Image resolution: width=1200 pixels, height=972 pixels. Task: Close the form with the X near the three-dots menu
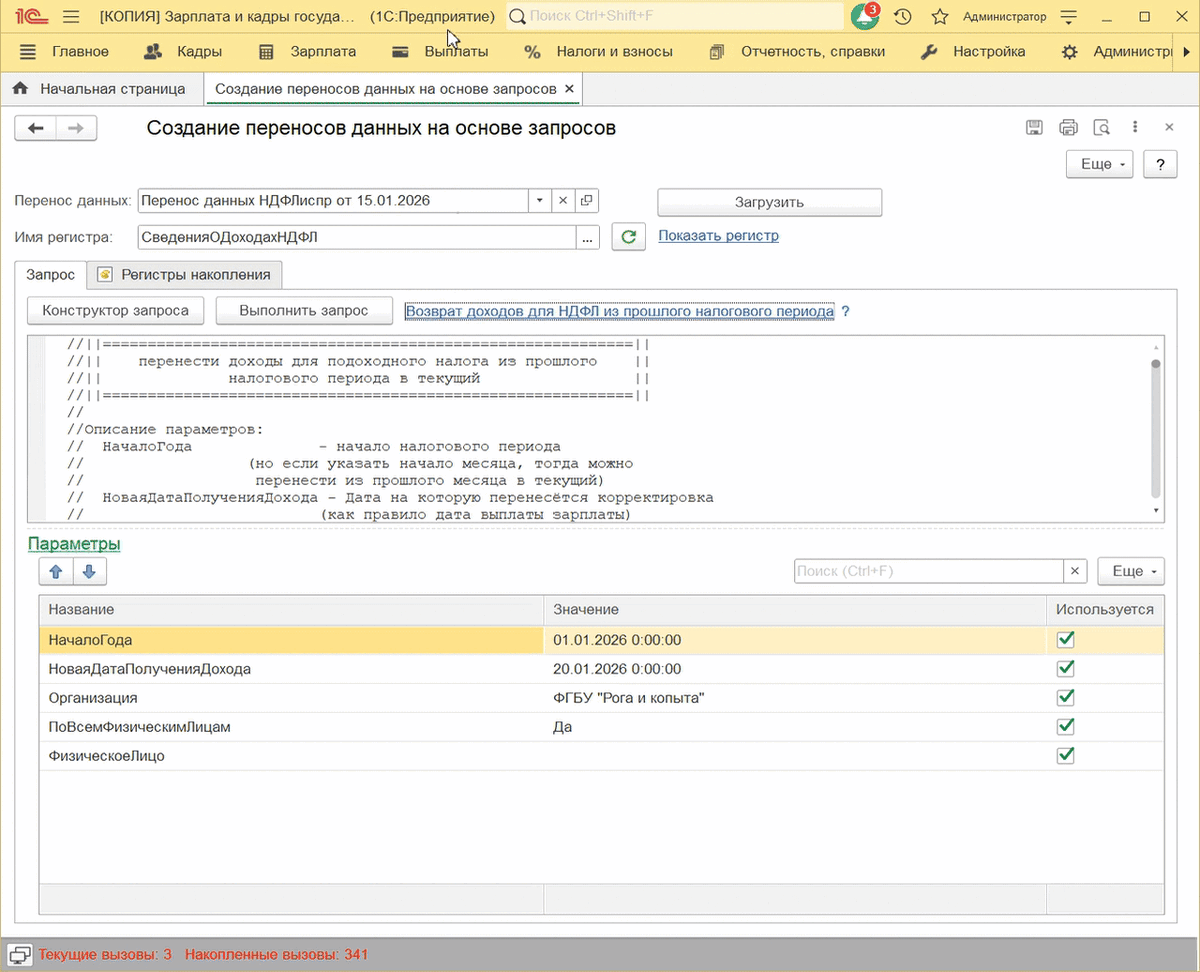point(1169,127)
